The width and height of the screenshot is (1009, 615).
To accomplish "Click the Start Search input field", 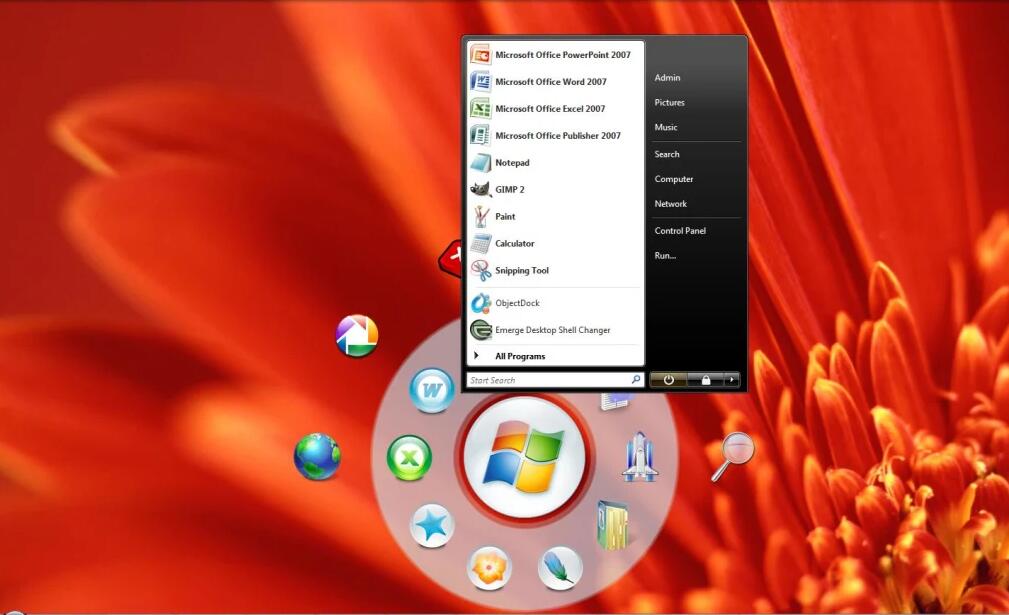I will coord(548,380).
